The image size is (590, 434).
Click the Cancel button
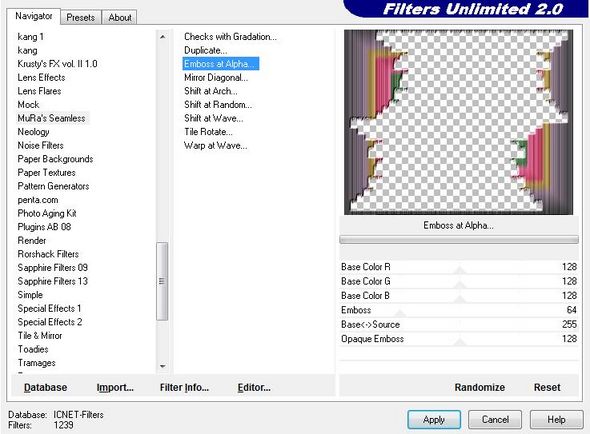pyautogui.click(x=495, y=419)
